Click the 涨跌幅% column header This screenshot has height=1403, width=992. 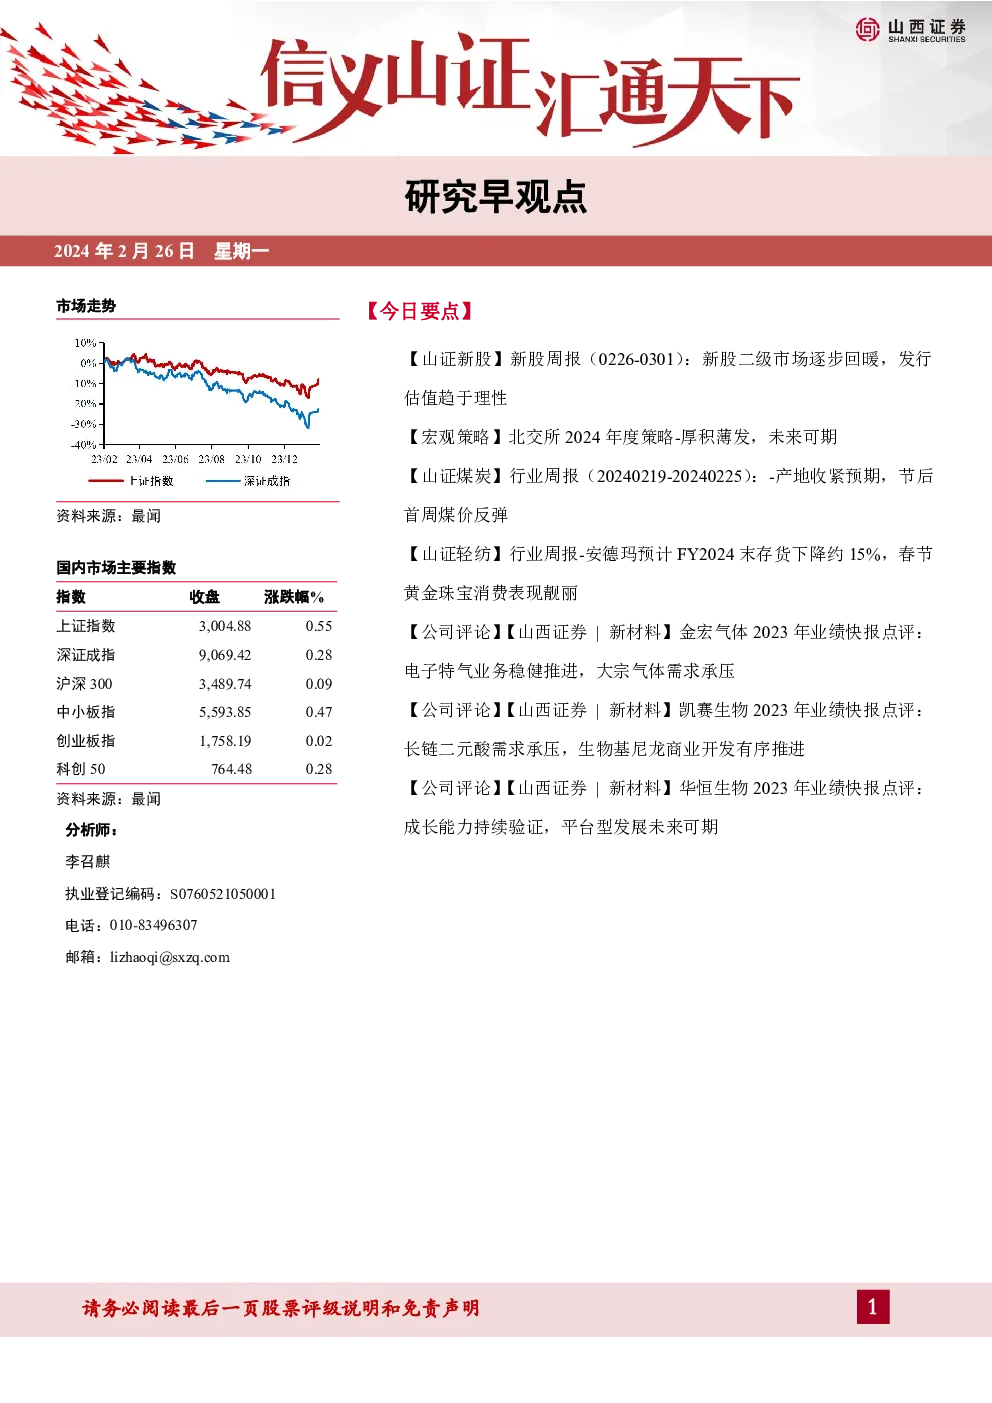click(x=294, y=597)
